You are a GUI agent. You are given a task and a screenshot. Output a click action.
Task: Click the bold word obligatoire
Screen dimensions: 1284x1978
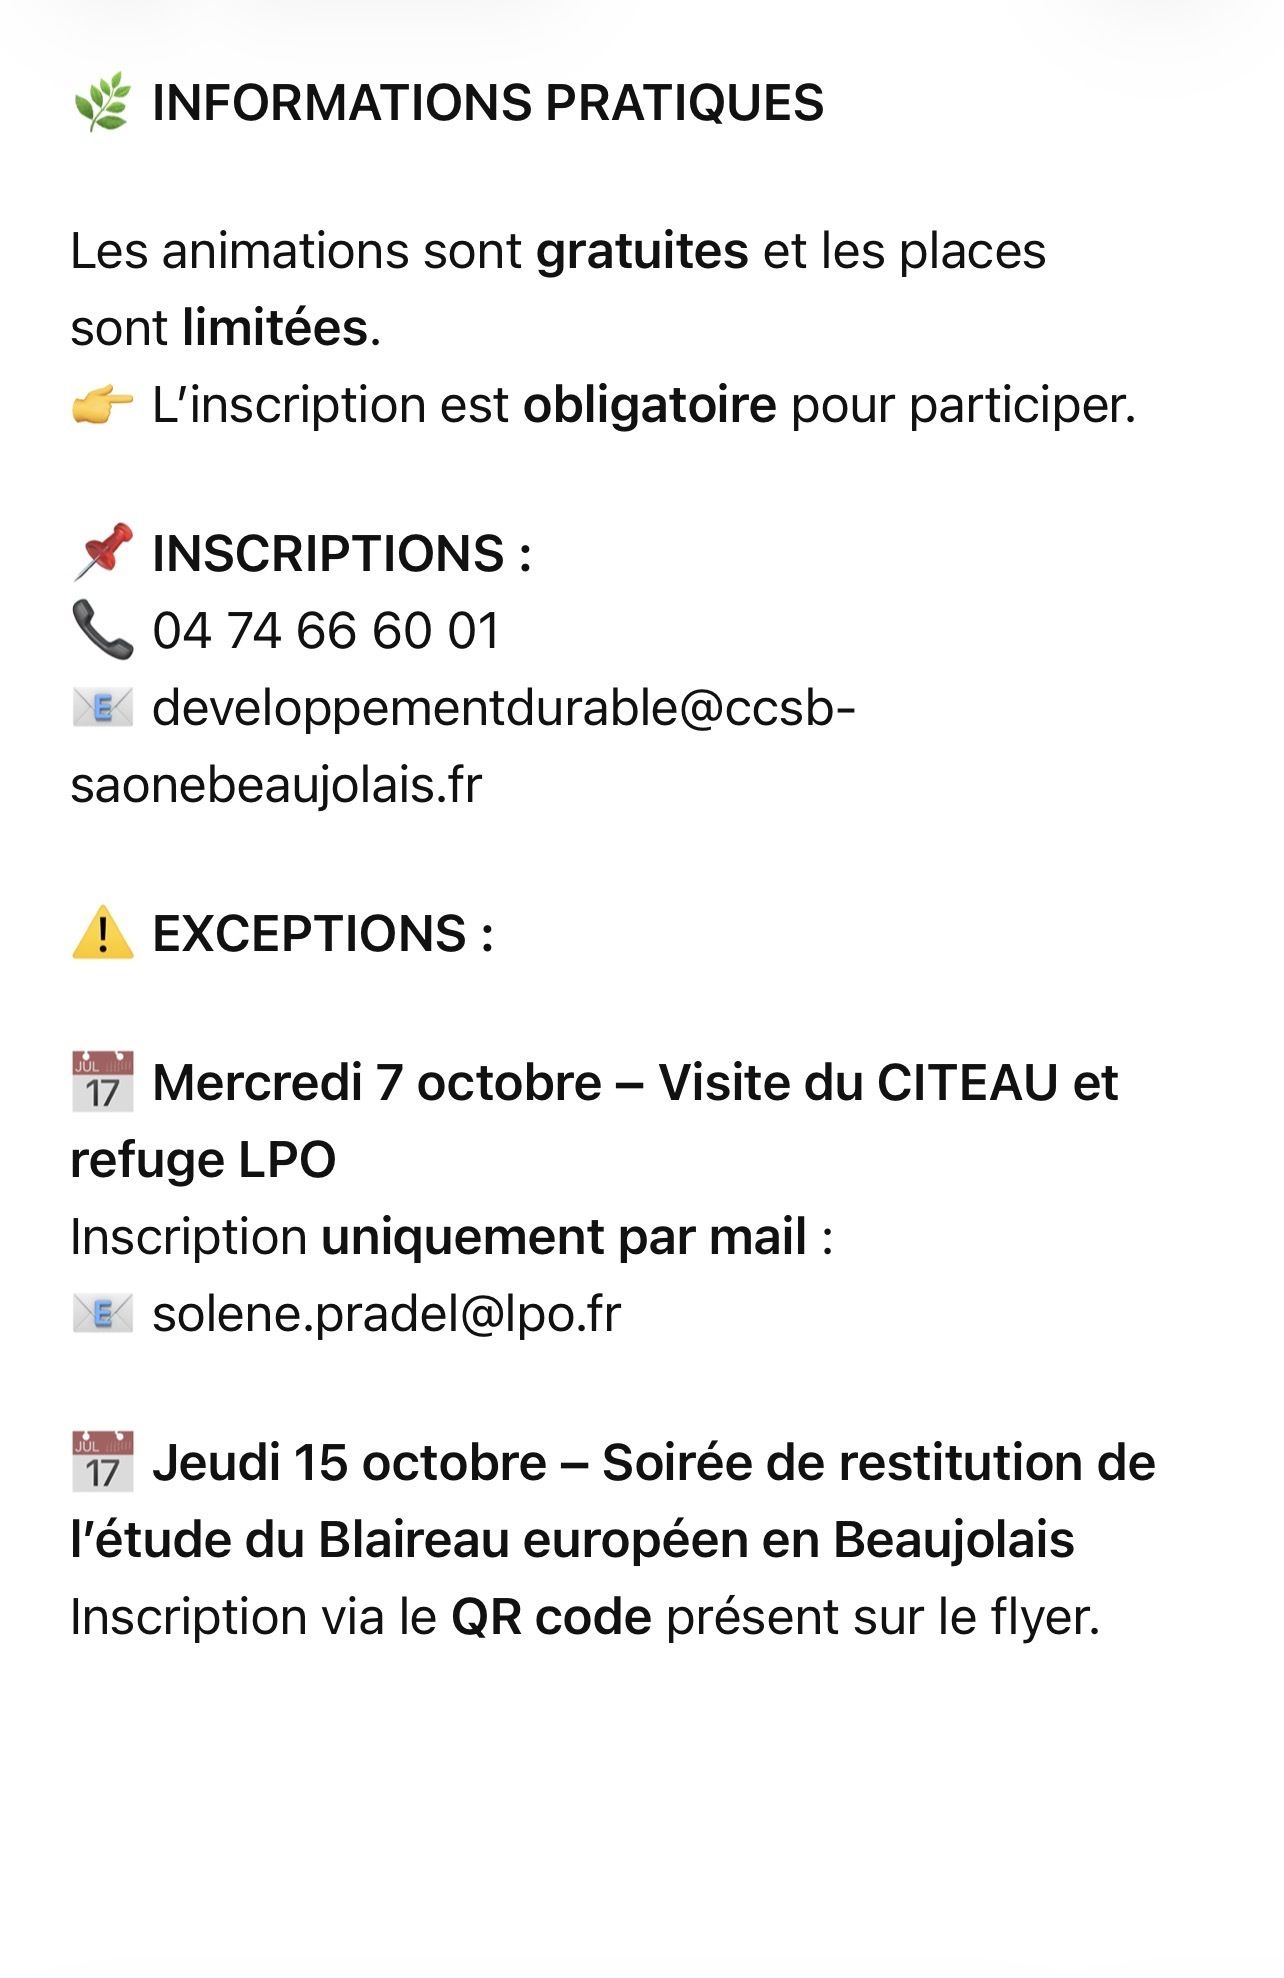650,406
